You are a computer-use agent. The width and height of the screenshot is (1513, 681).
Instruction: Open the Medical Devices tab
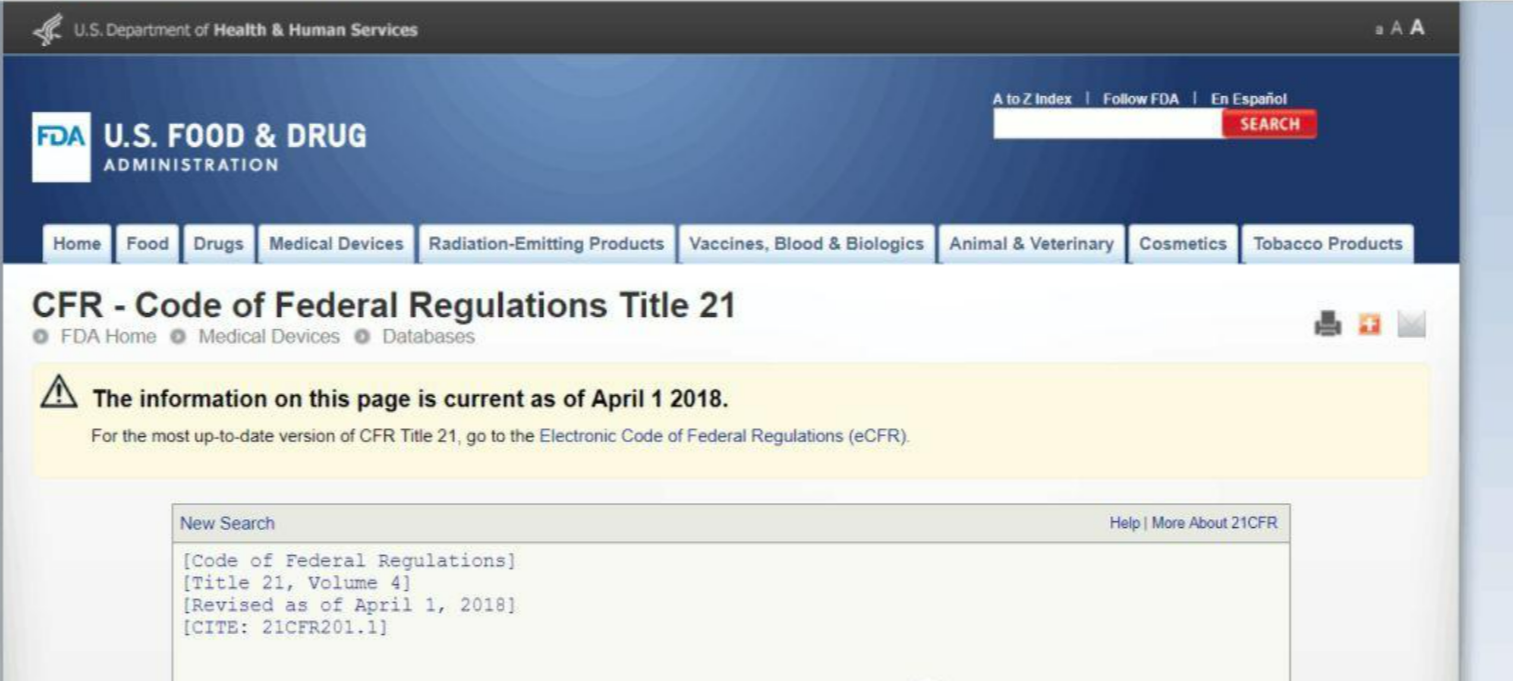pos(336,244)
